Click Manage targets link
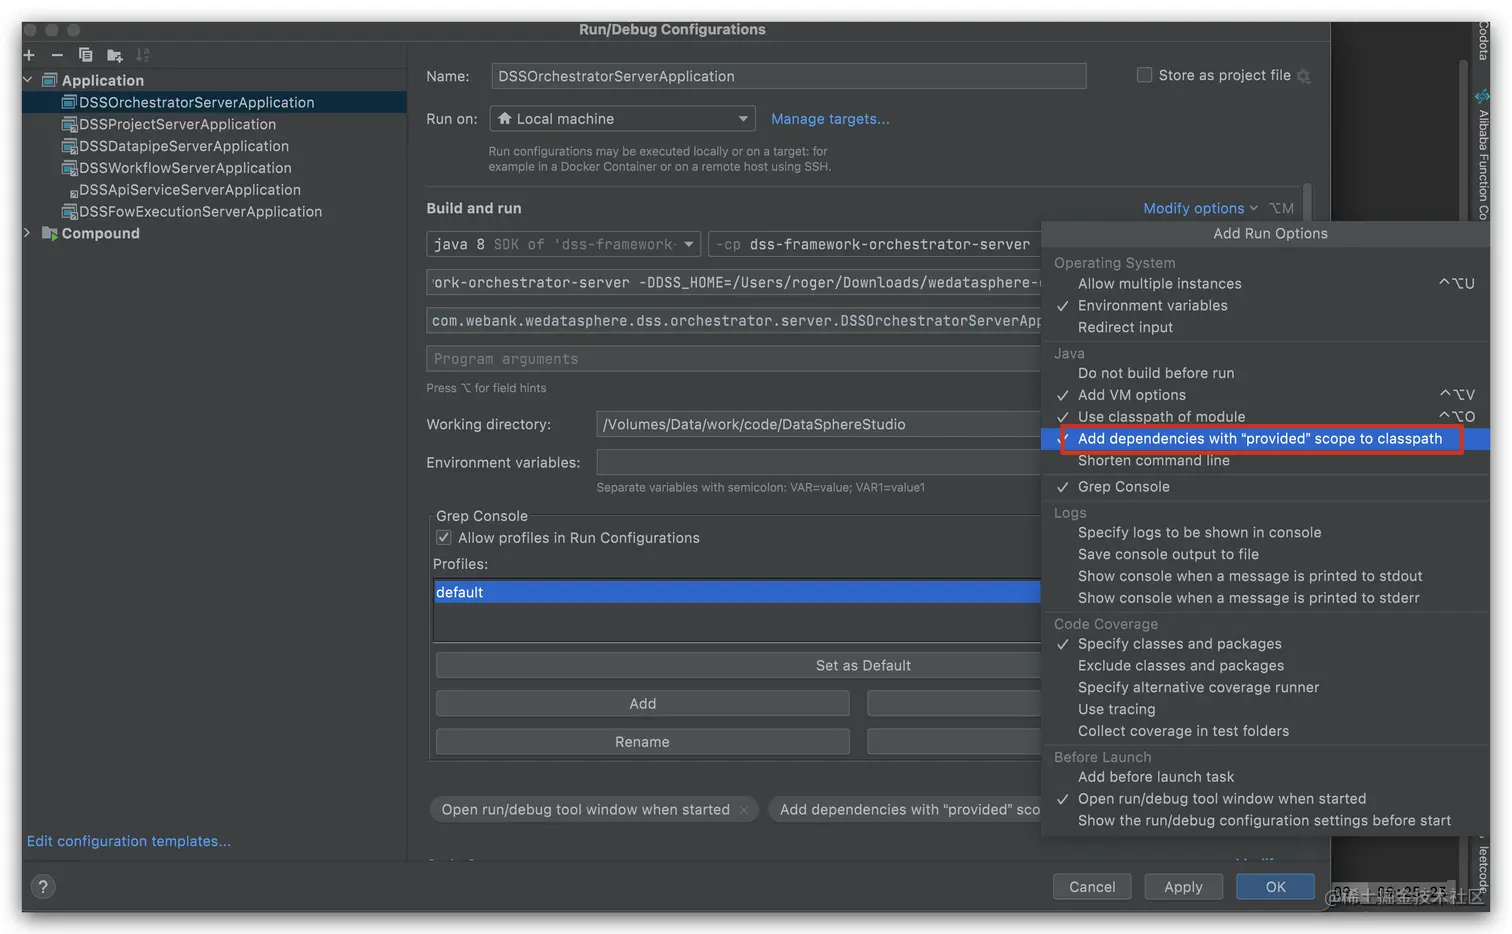The width and height of the screenshot is (1512, 934). [830, 119]
